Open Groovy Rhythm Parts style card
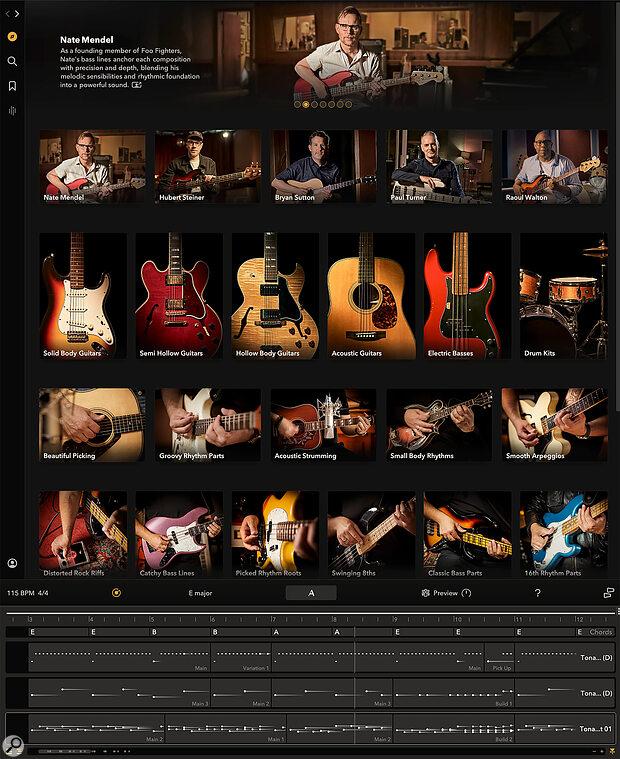Image resolution: width=620 pixels, height=759 pixels. click(x=208, y=425)
